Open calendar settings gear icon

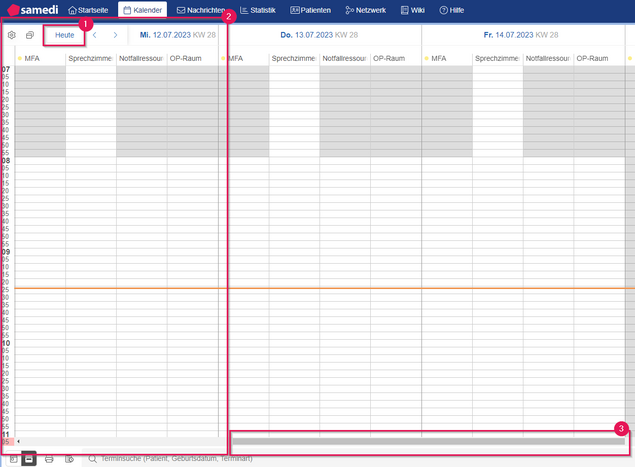click(12, 35)
